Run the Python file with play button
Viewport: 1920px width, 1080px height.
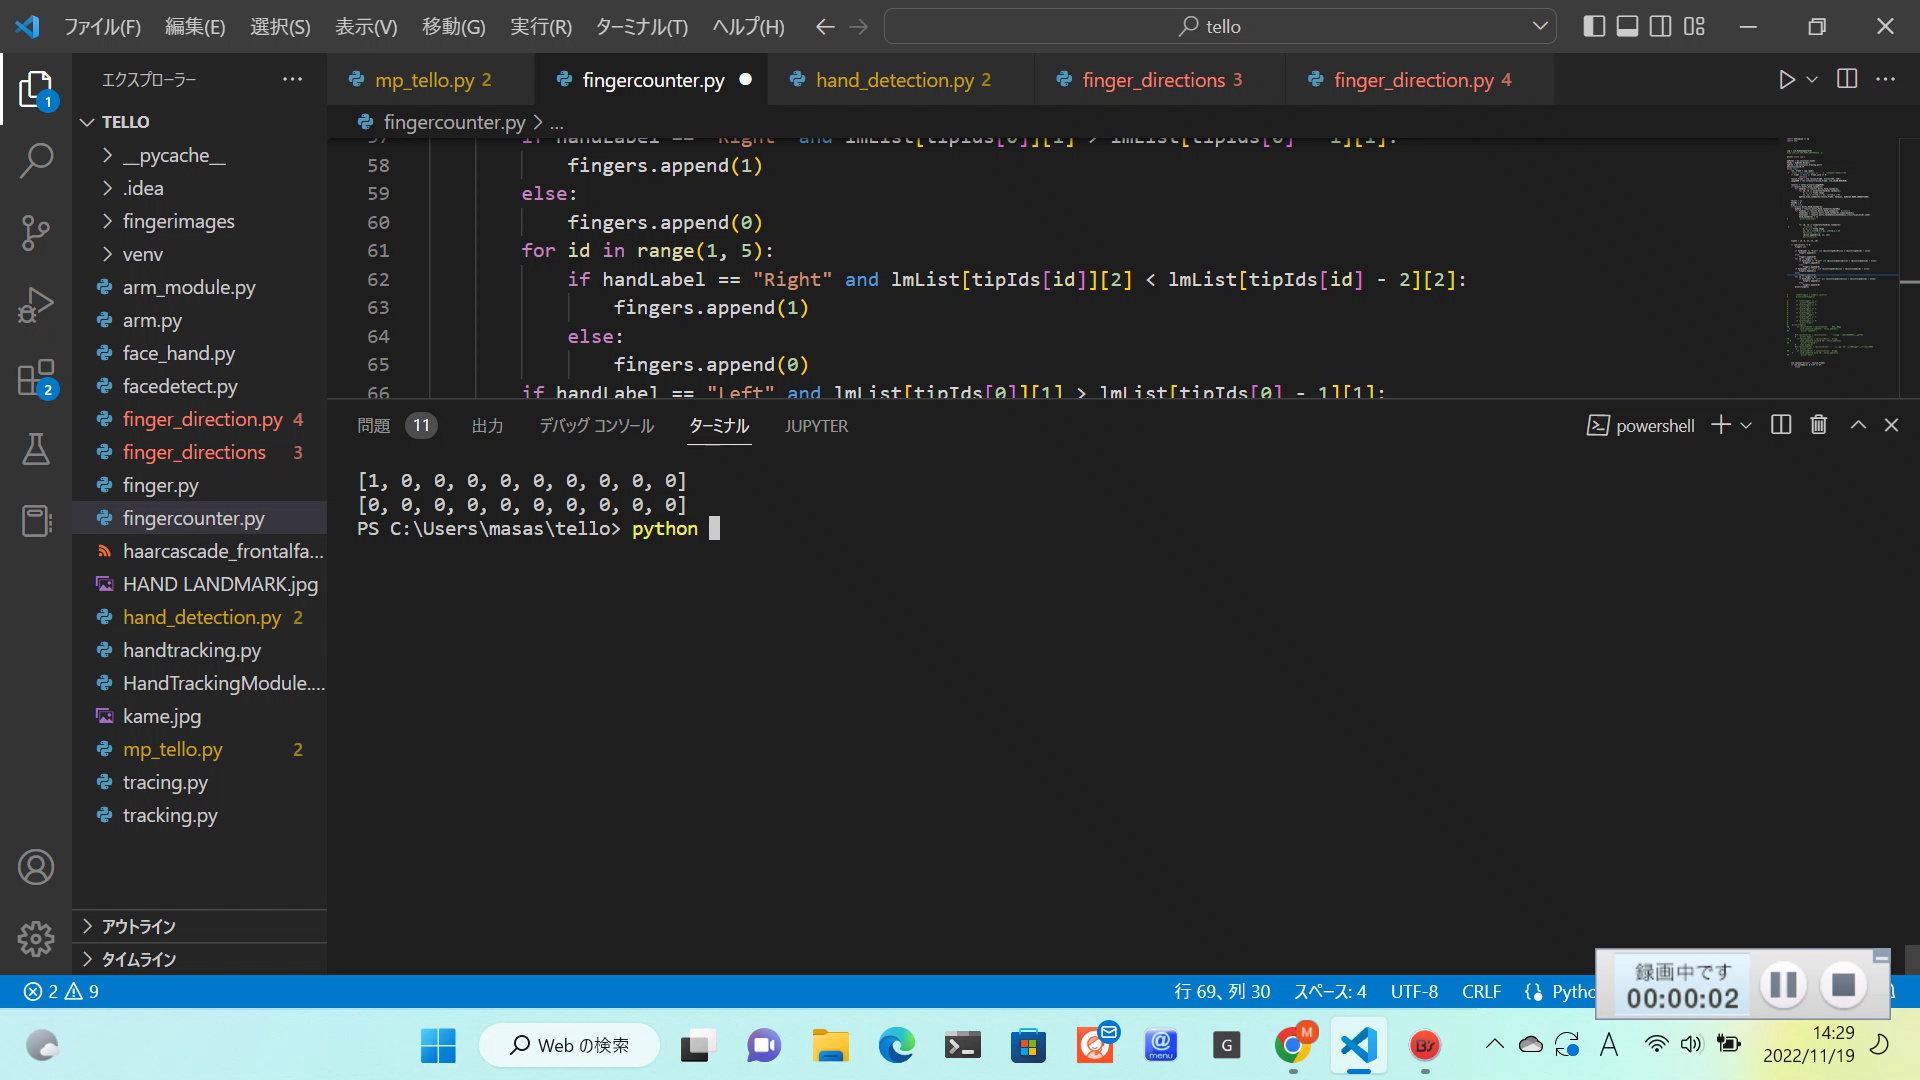1787,80
